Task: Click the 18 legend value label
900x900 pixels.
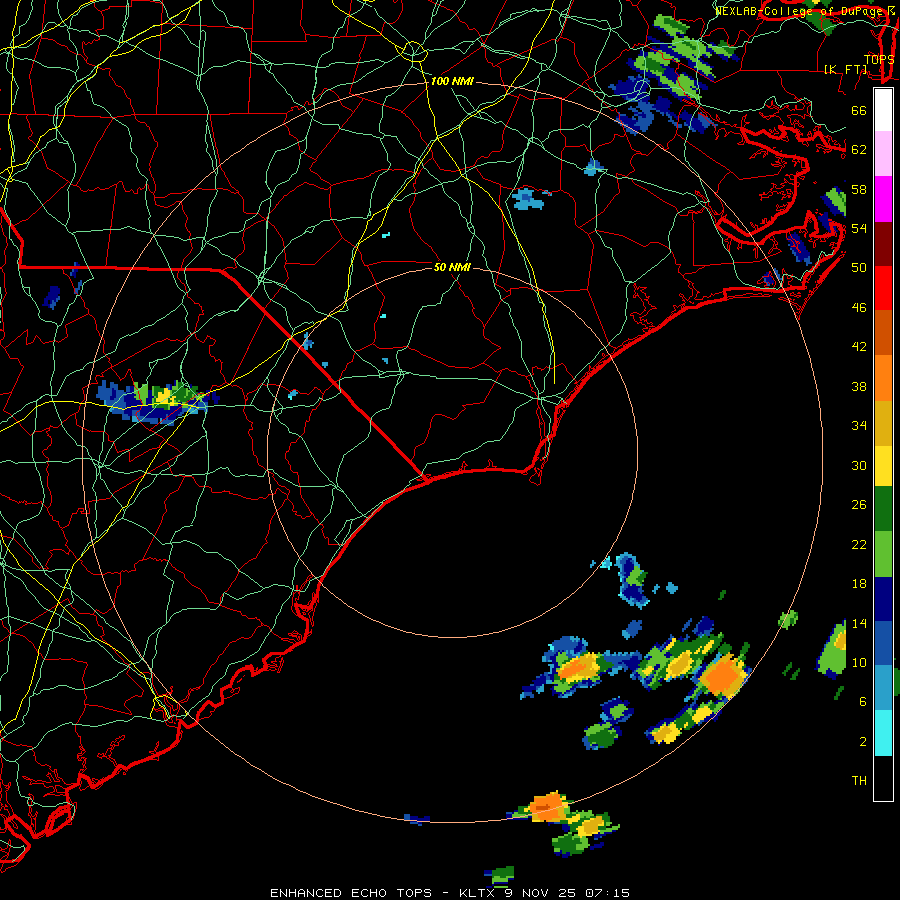Action: point(859,584)
